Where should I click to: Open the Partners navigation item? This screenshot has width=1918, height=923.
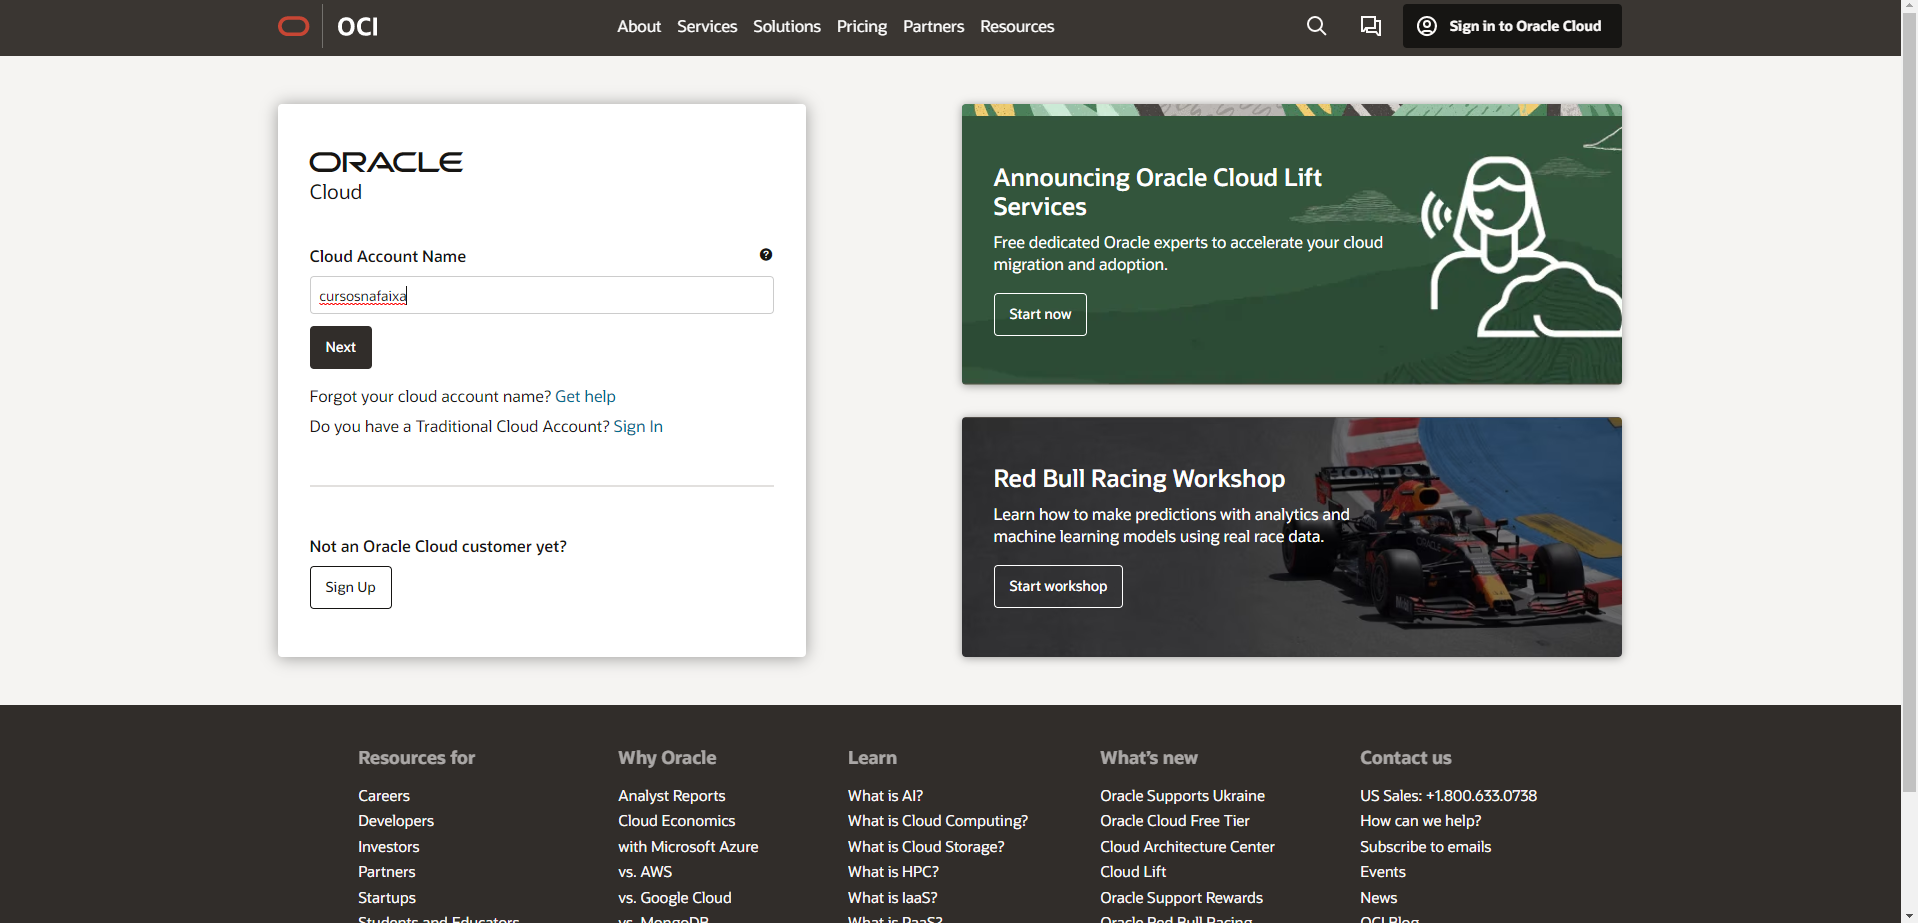tap(933, 26)
